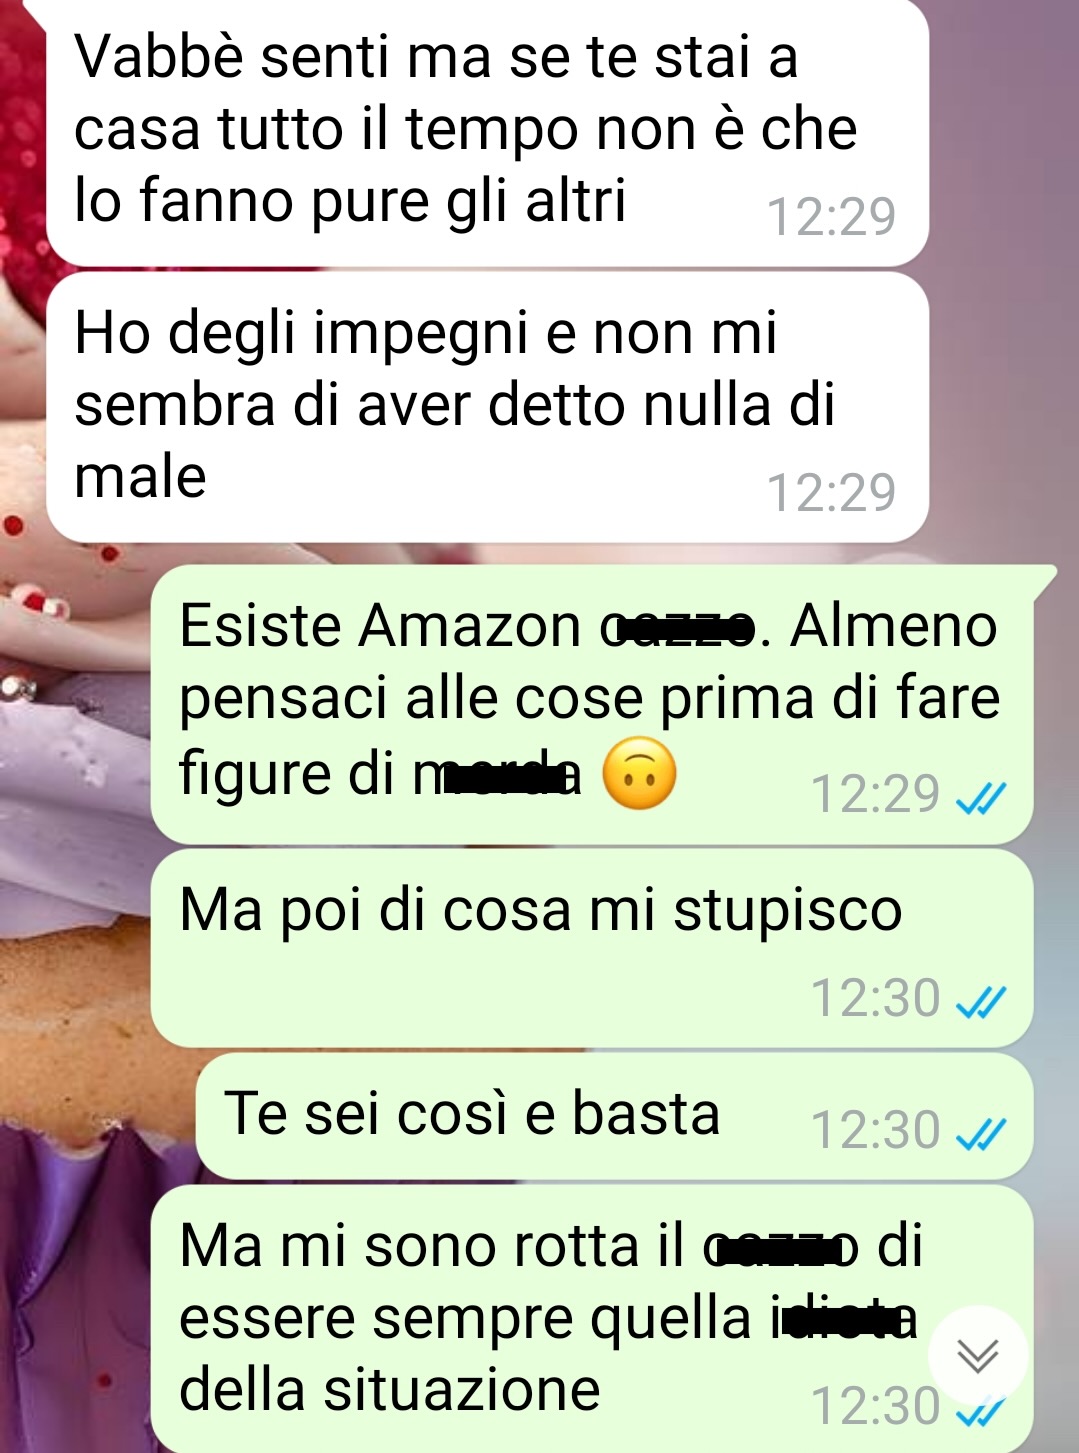Select the 'Ho degli impegni' message bubble
The height and width of the screenshot is (1453, 1079).
(487, 407)
